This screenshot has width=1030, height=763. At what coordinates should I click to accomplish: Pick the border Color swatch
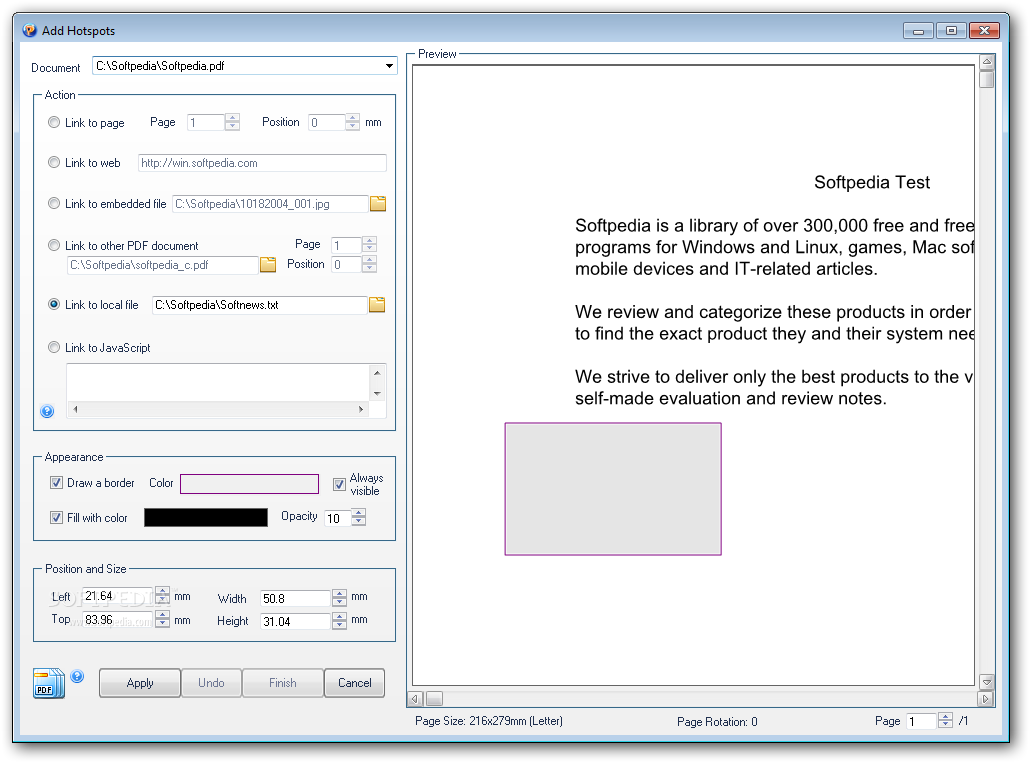coord(250,484)
